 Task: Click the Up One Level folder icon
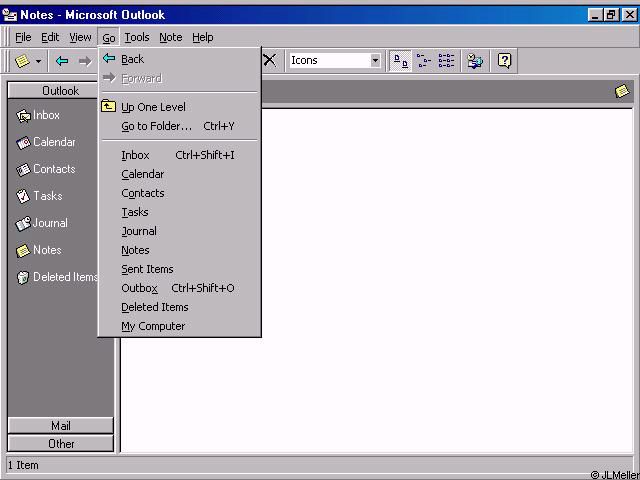pyautogui.click(x=109, y=106)
